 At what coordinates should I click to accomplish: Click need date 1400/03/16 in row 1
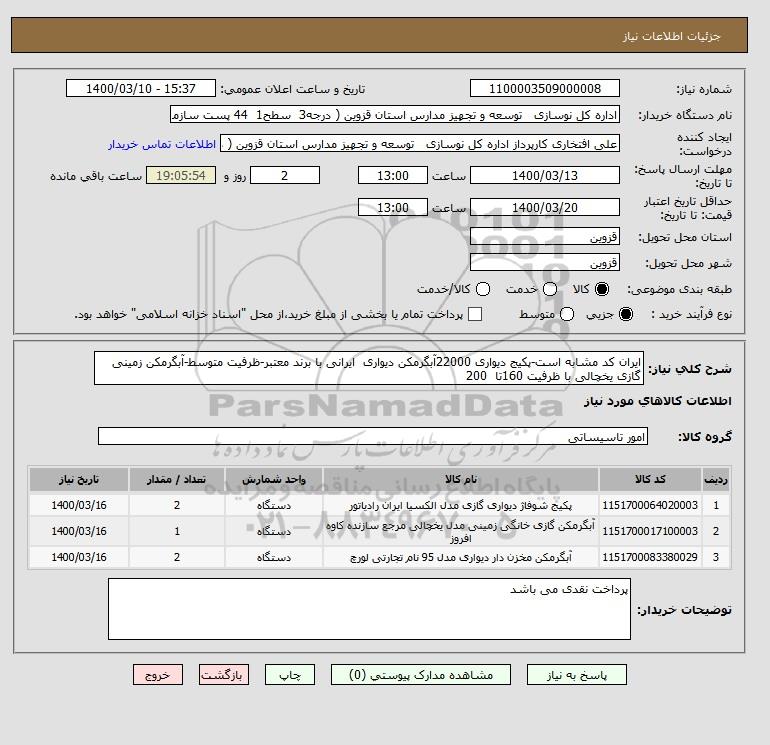pyautogui.click(x=79, y=505)
